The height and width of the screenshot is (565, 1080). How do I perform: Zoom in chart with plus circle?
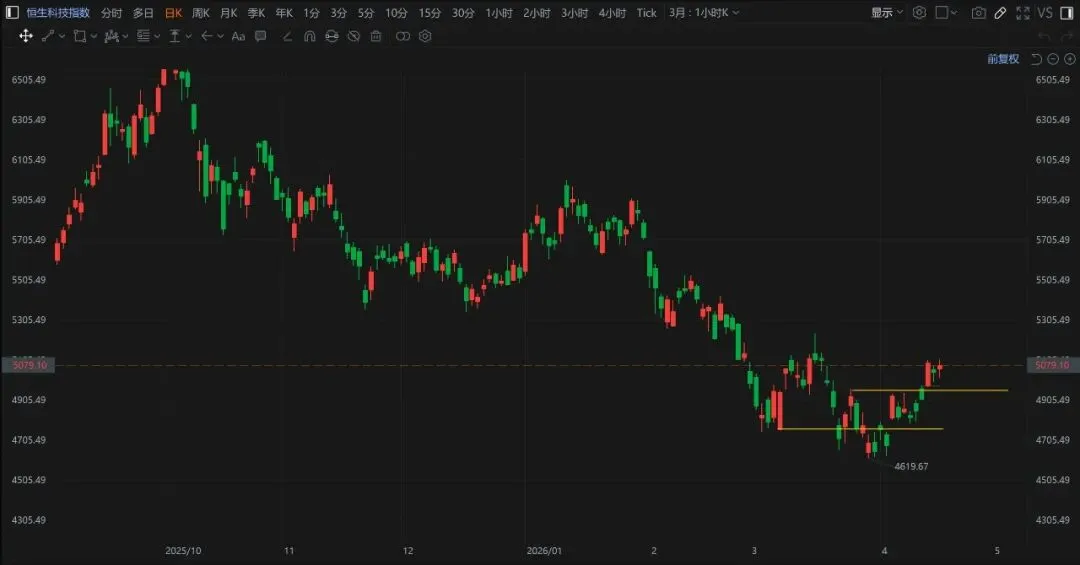coord(1070,59)
